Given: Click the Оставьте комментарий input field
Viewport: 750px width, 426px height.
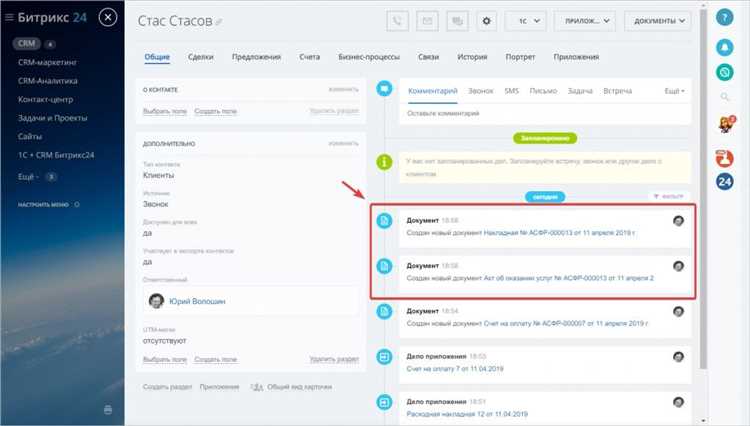Looking at the screenshot, I should click(545, 114).
